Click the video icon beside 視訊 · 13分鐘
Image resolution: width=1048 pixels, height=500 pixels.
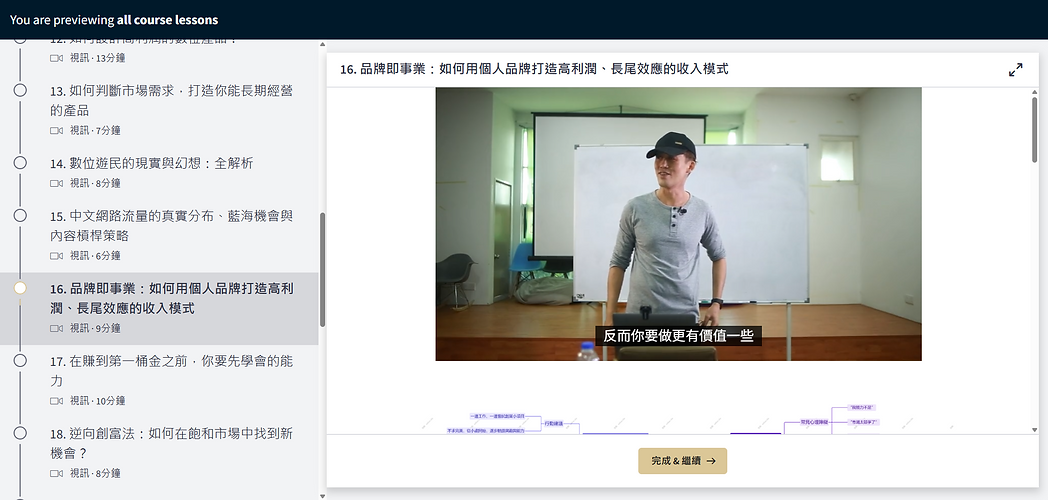click(56, 58)
